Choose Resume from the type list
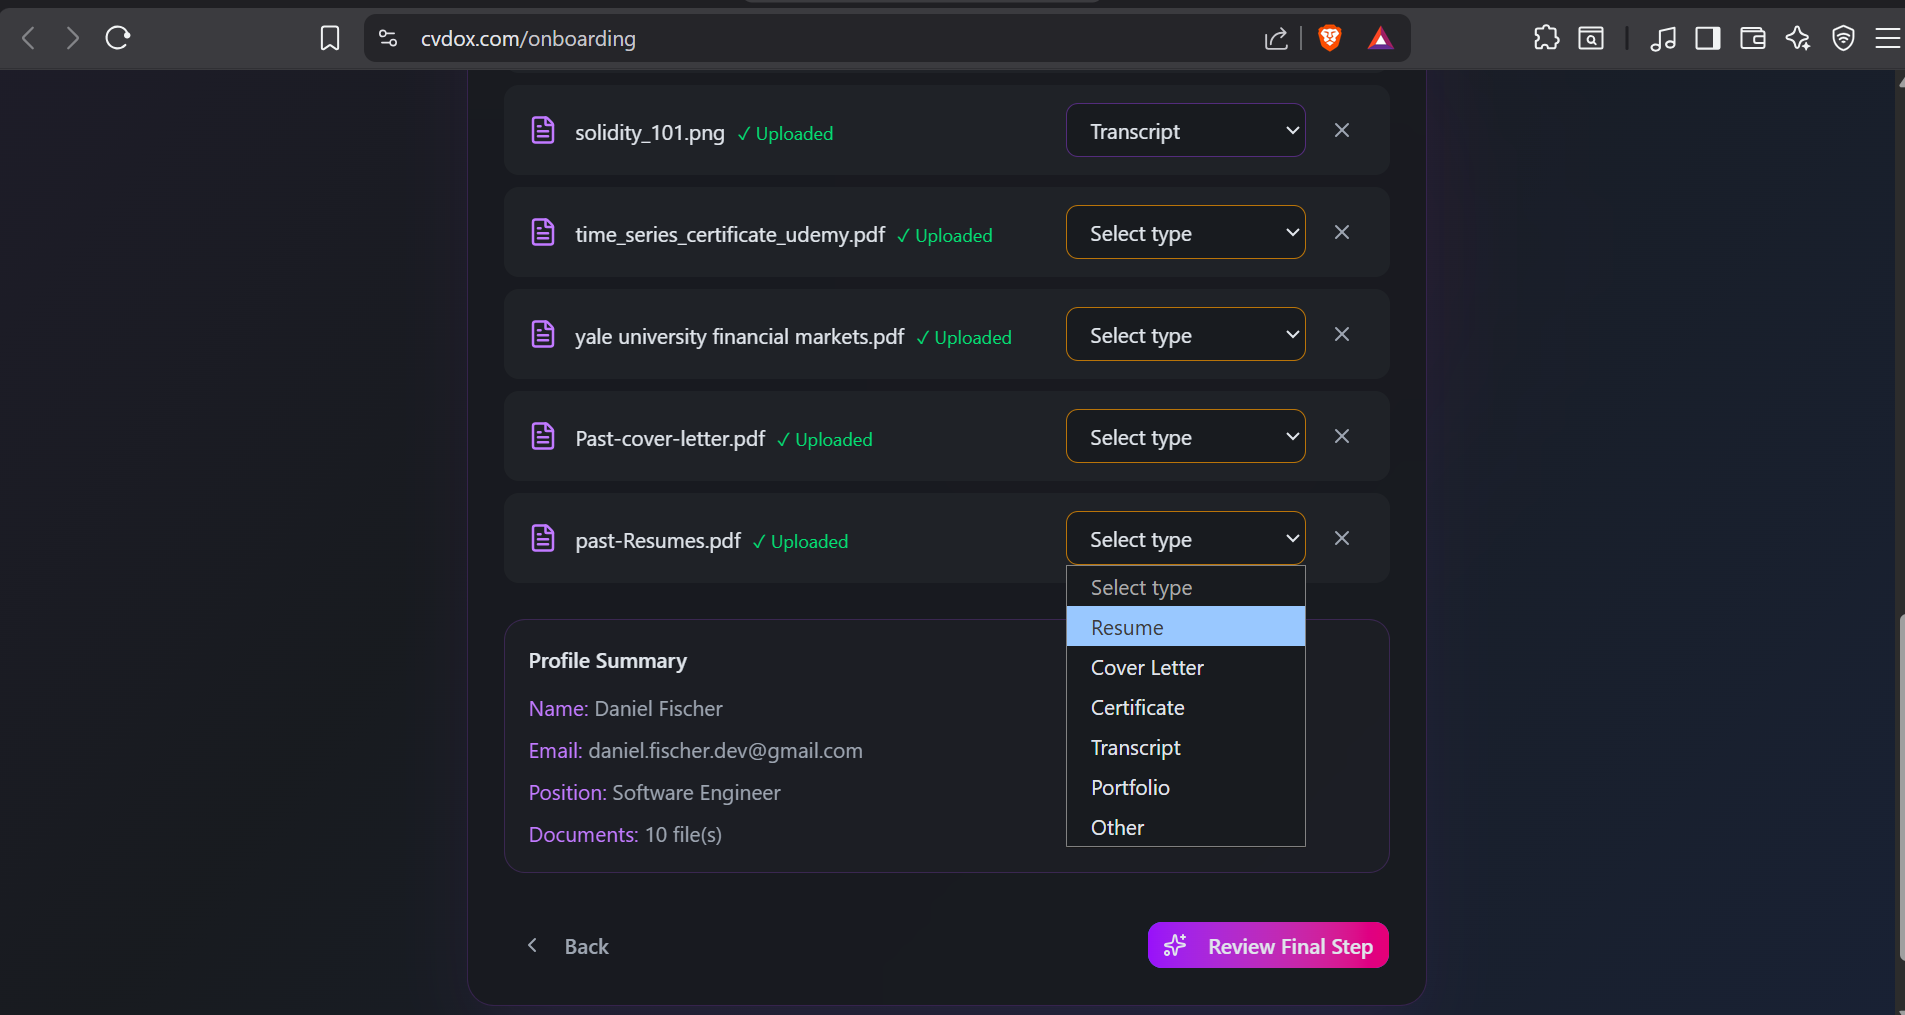 (1186, 627)
